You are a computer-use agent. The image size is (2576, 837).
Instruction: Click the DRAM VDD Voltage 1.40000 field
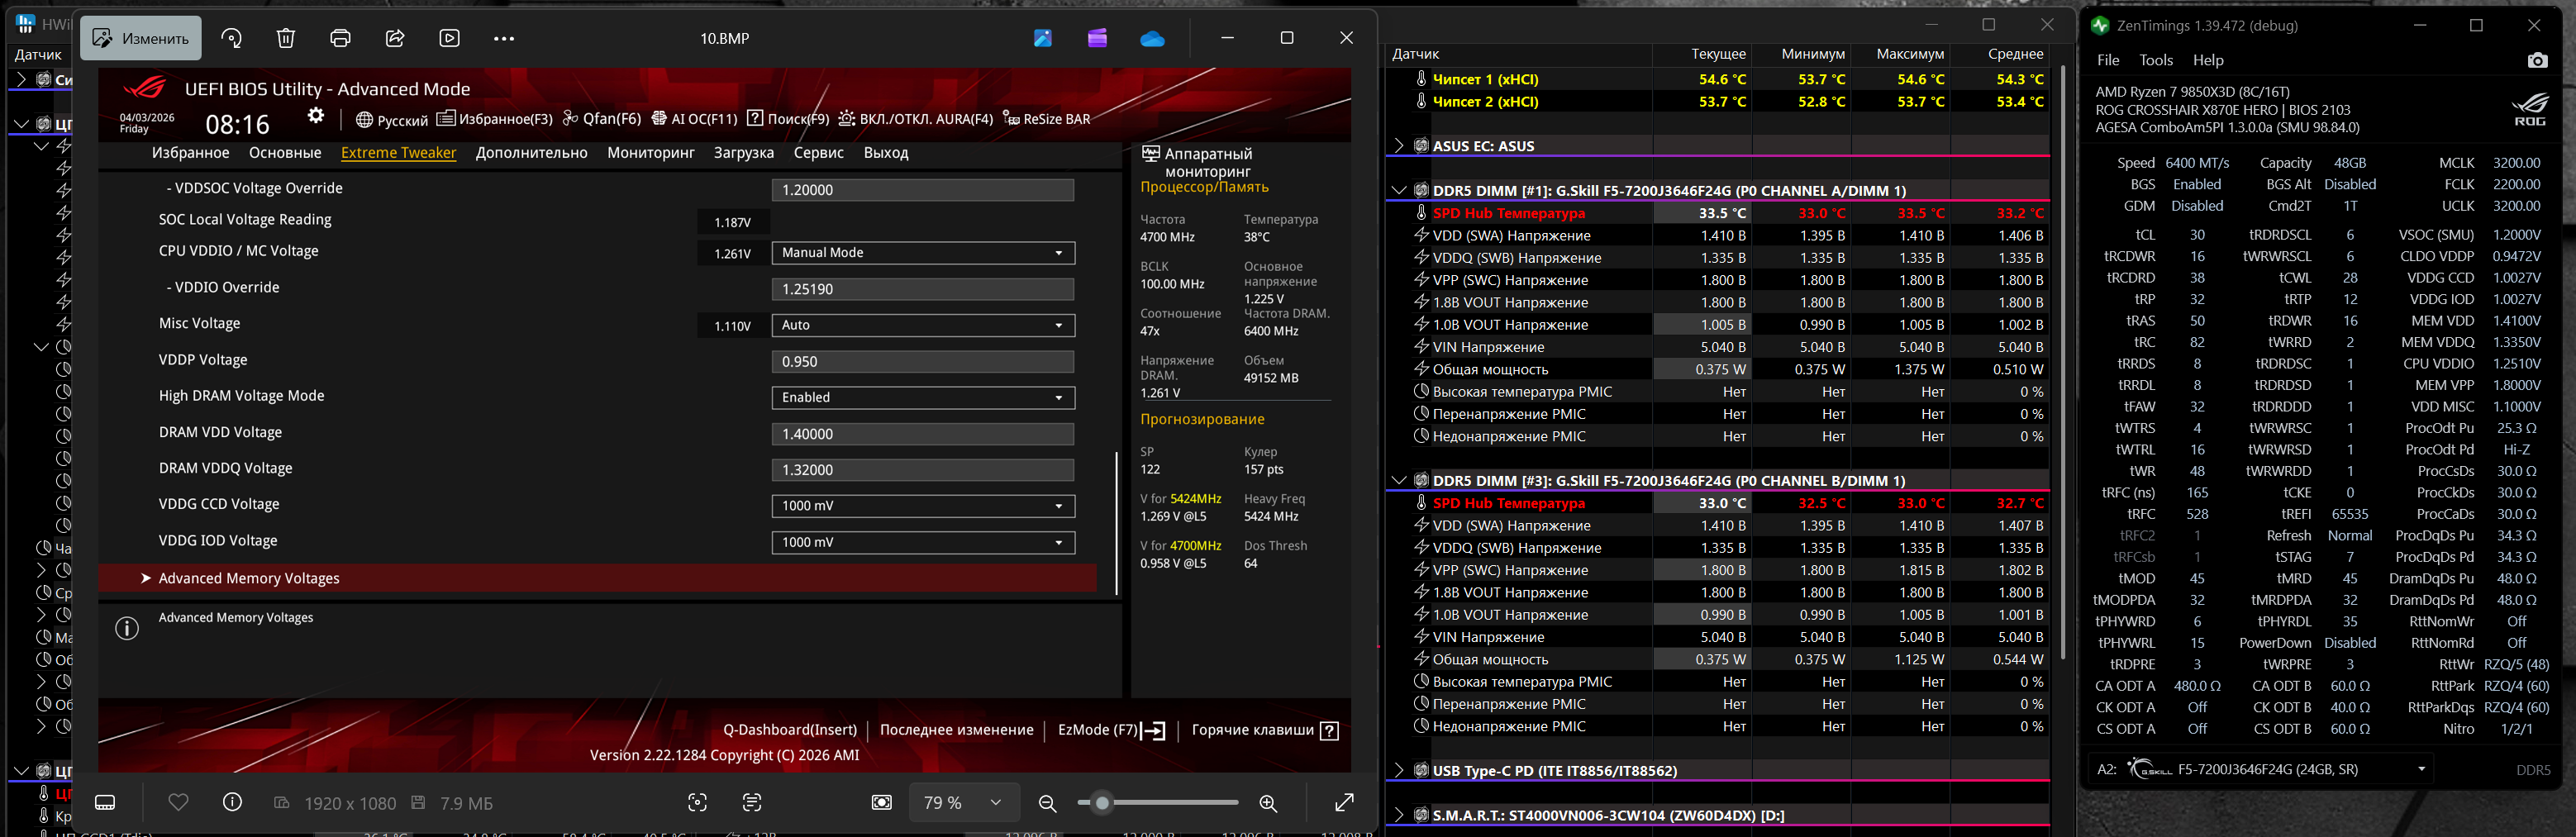tap(923, 434)
